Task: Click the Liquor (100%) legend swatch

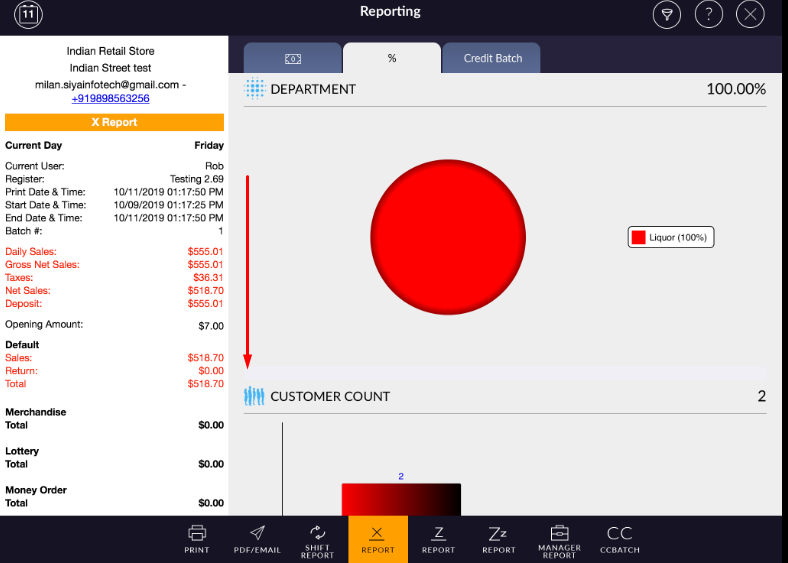Action: [x=638, y=238]
